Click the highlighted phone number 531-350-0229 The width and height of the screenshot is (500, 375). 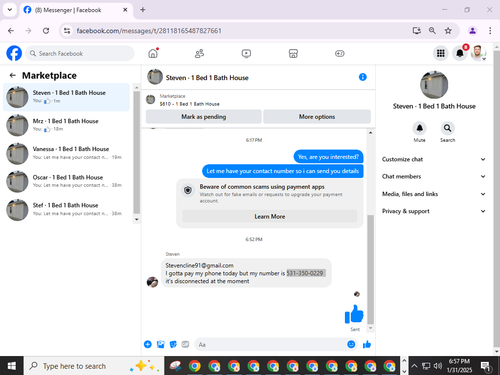click(305, 273)
